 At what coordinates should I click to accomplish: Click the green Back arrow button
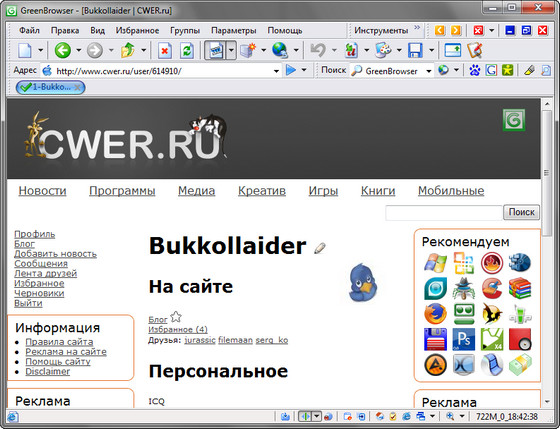[x=63, y=50]
